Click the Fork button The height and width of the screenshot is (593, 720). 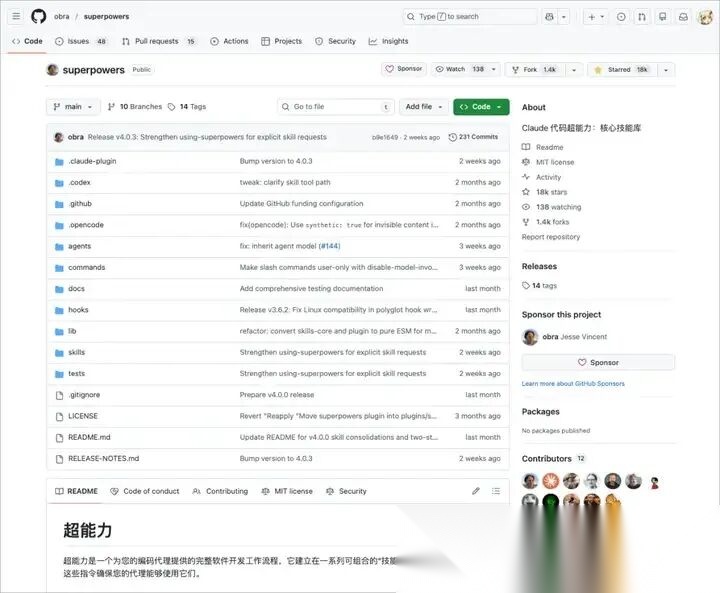[535, 70]
